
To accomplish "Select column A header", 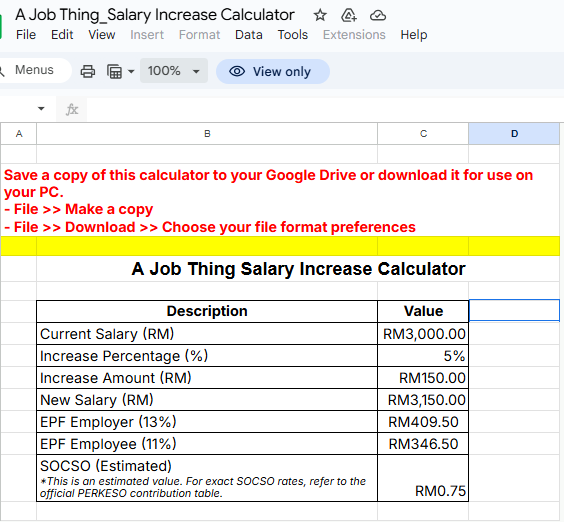I will tap(19, 134).
